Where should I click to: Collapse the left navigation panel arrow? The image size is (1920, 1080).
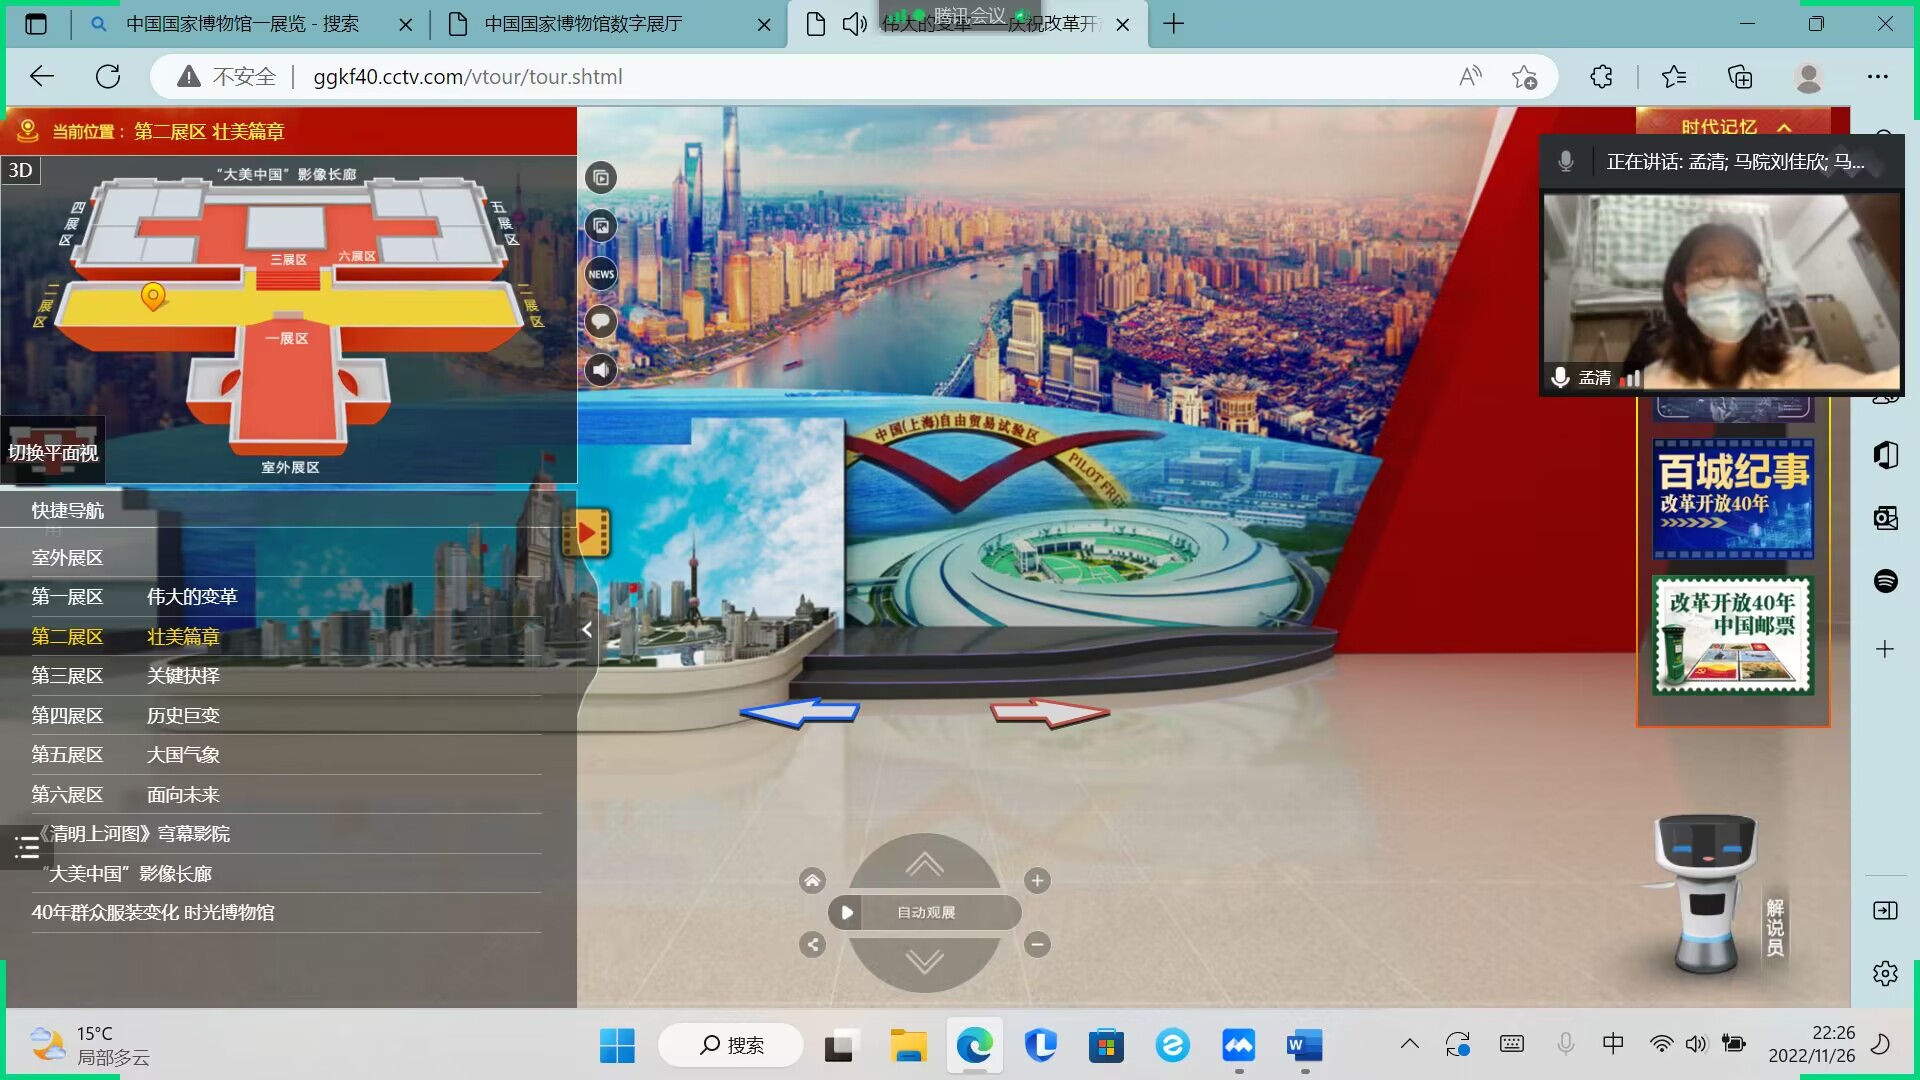pos(587,630)
